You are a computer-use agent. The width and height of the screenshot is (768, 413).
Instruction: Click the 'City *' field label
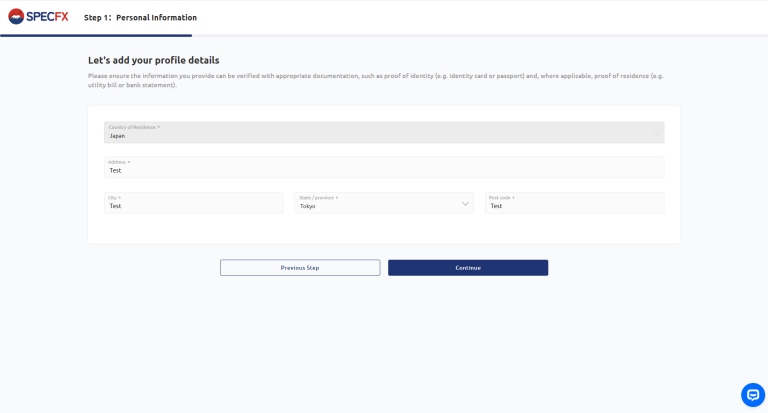[115, 198]
